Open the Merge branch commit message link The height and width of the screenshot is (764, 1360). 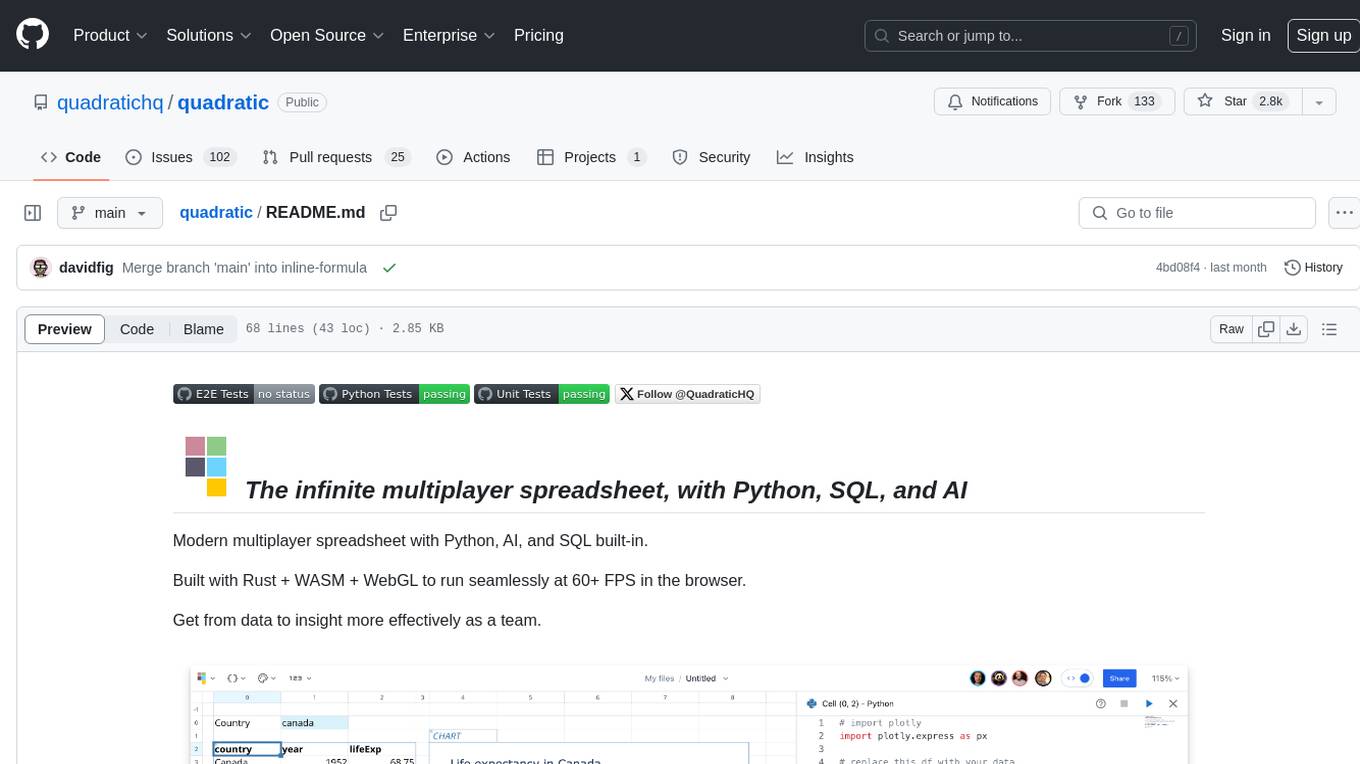(x=244, y=267)
